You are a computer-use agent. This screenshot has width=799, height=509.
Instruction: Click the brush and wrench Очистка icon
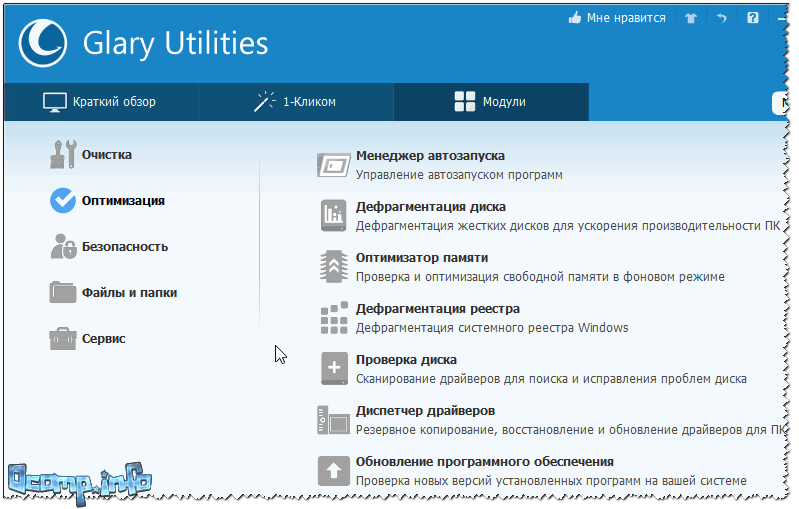(63, 154)
